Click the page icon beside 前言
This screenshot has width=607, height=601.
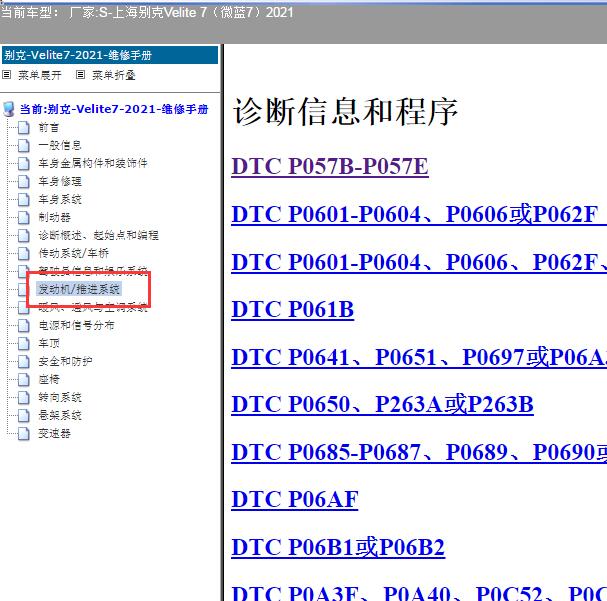(x=24, y=127)
